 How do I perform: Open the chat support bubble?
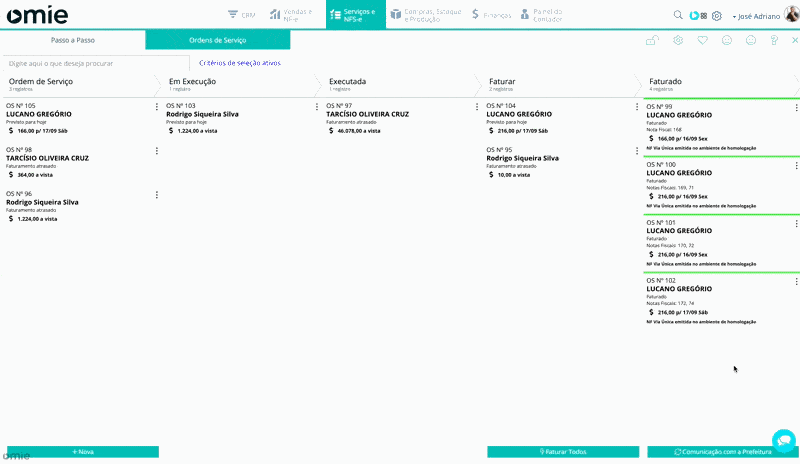[783, 440]
